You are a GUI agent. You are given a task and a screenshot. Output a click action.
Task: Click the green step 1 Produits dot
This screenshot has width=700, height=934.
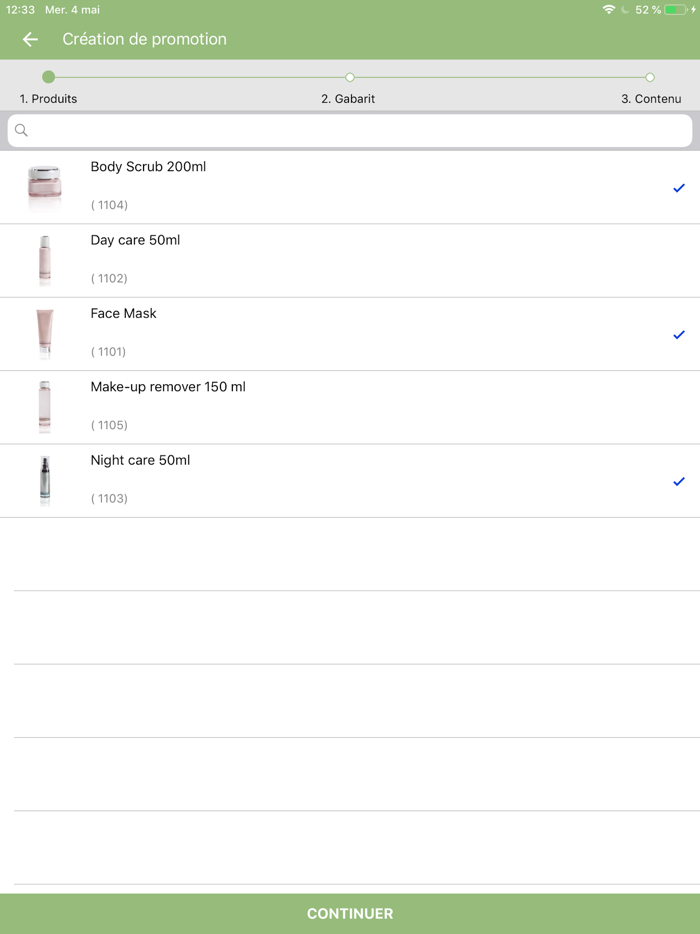(x=49, y=76)
